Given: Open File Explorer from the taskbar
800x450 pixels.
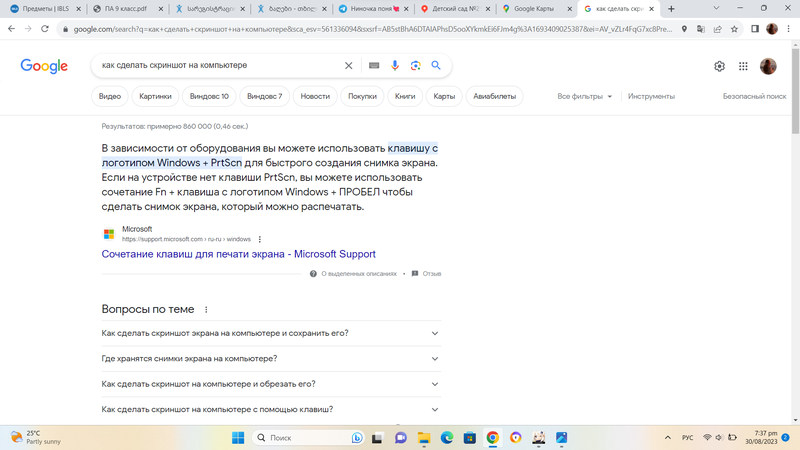Looking at the screenshot, I should (x=423, y=438).
